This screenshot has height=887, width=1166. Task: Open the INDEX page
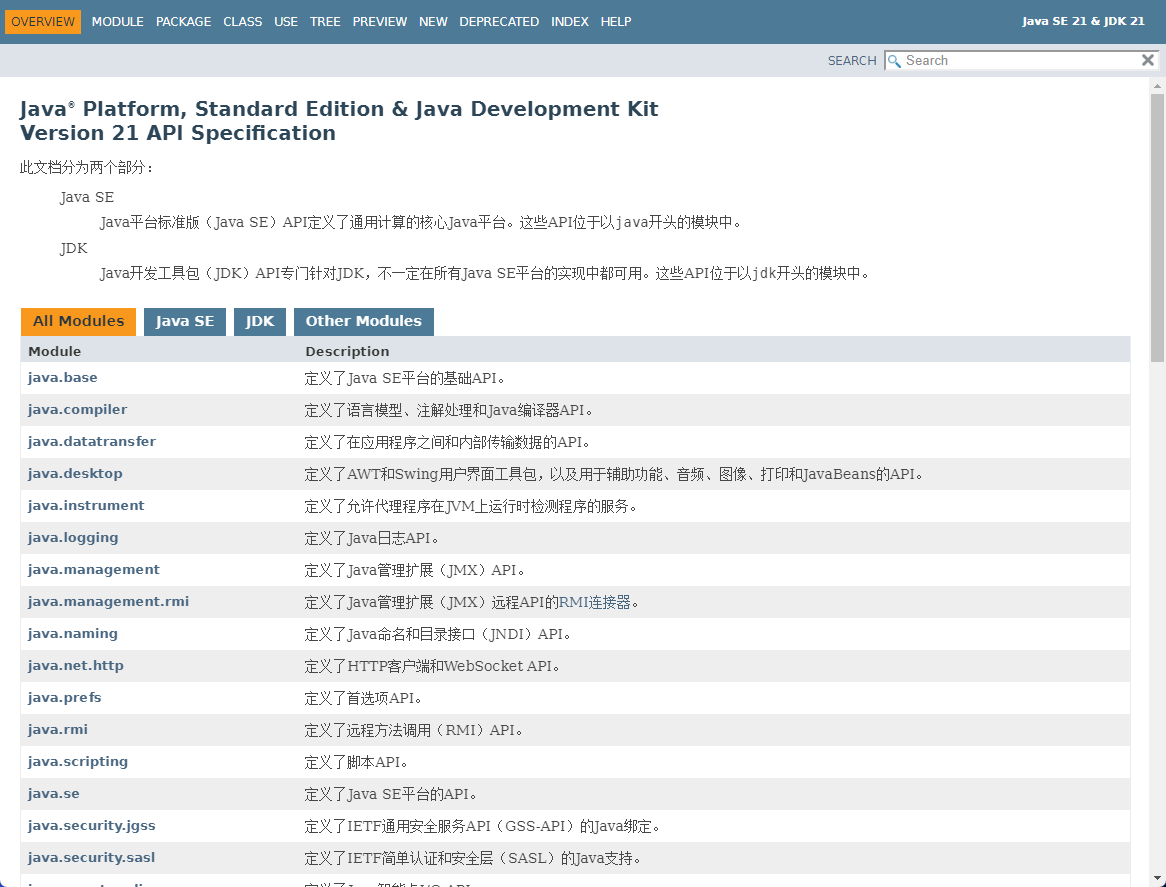570,22
